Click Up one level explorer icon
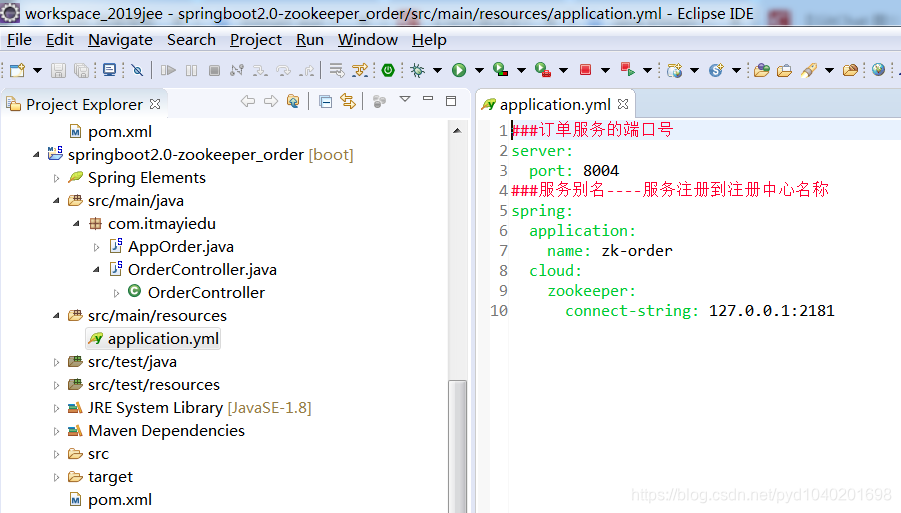Screen dimensions: 901x513 tap(294, 102)
